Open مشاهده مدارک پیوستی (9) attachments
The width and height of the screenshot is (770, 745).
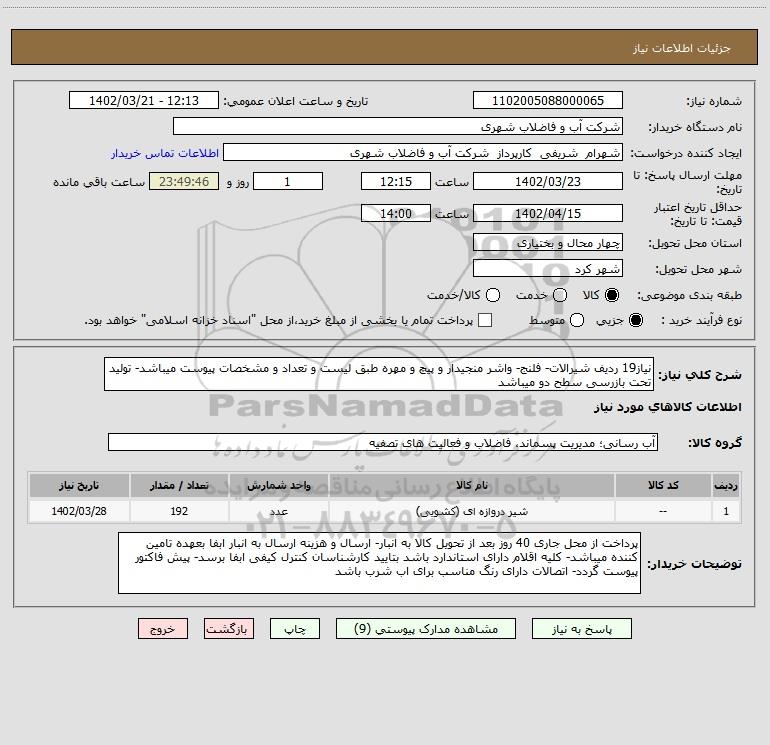pos(426,629)
